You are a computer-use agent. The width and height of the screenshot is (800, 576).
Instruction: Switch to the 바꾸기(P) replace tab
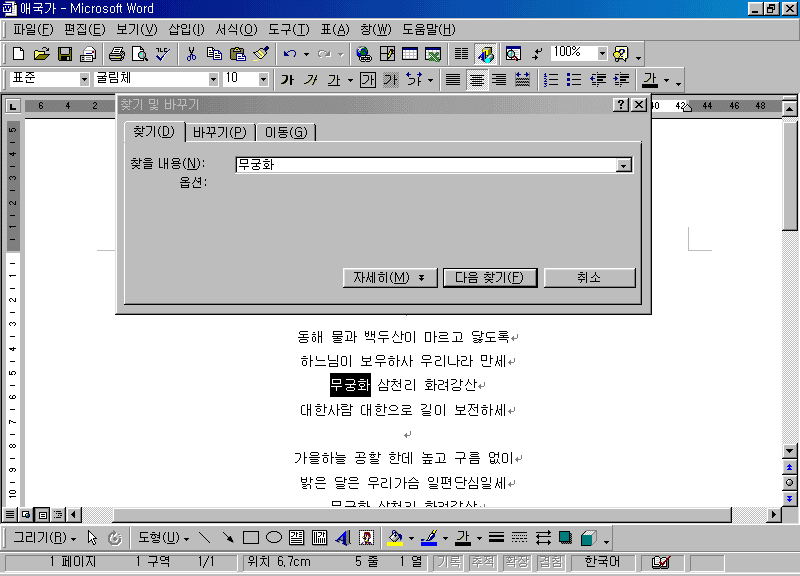[220, 133]
